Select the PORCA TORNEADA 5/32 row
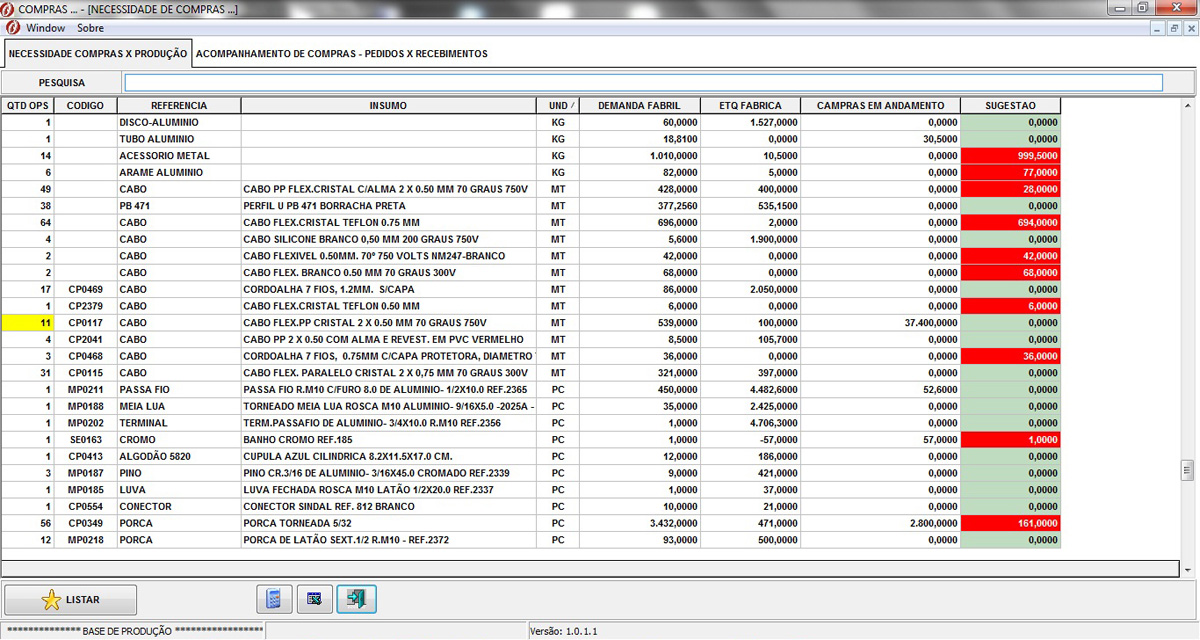 pos(388,523)
